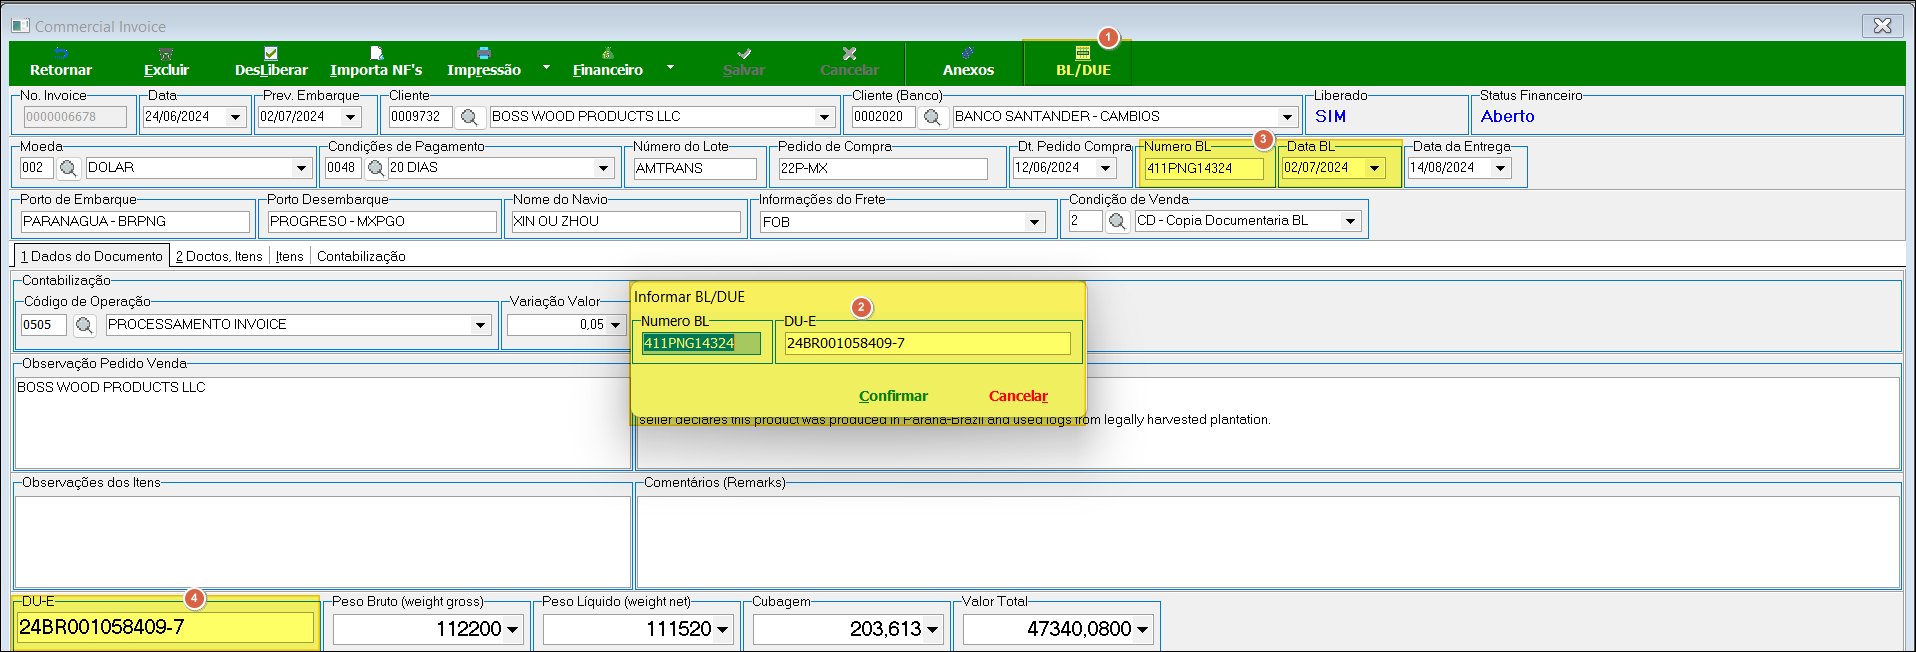Click the BL/DUE toolbar button
Viewport: 1916px width, 652px height.
(x=1083, y=62)
